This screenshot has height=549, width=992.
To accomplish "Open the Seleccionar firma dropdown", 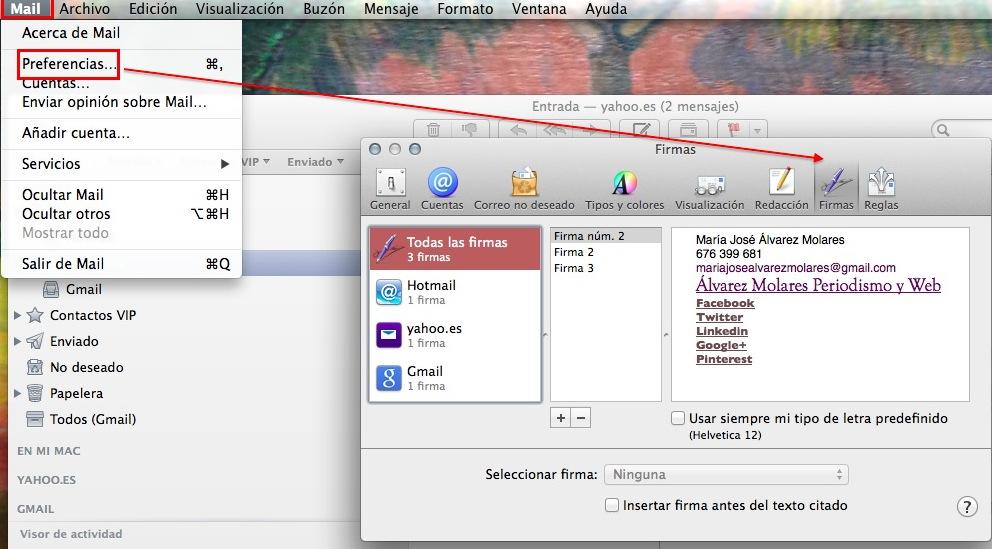I will click(x=726, y=475).
